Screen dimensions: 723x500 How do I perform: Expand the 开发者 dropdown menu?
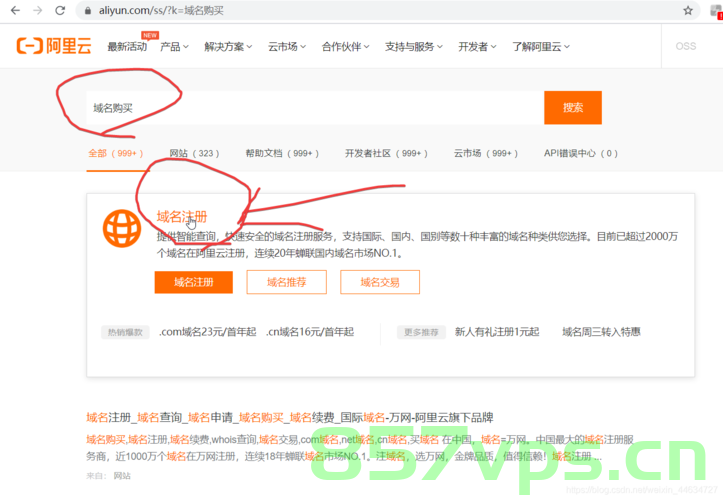(x=477, y=47)
